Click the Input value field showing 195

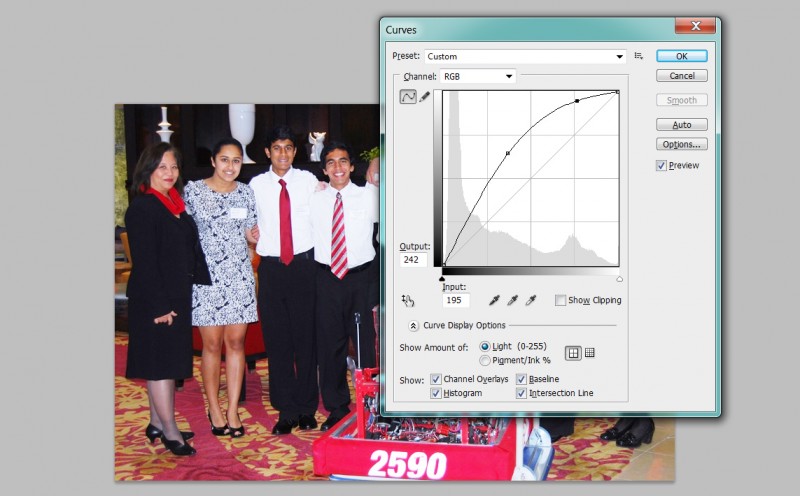pos(456,301)
